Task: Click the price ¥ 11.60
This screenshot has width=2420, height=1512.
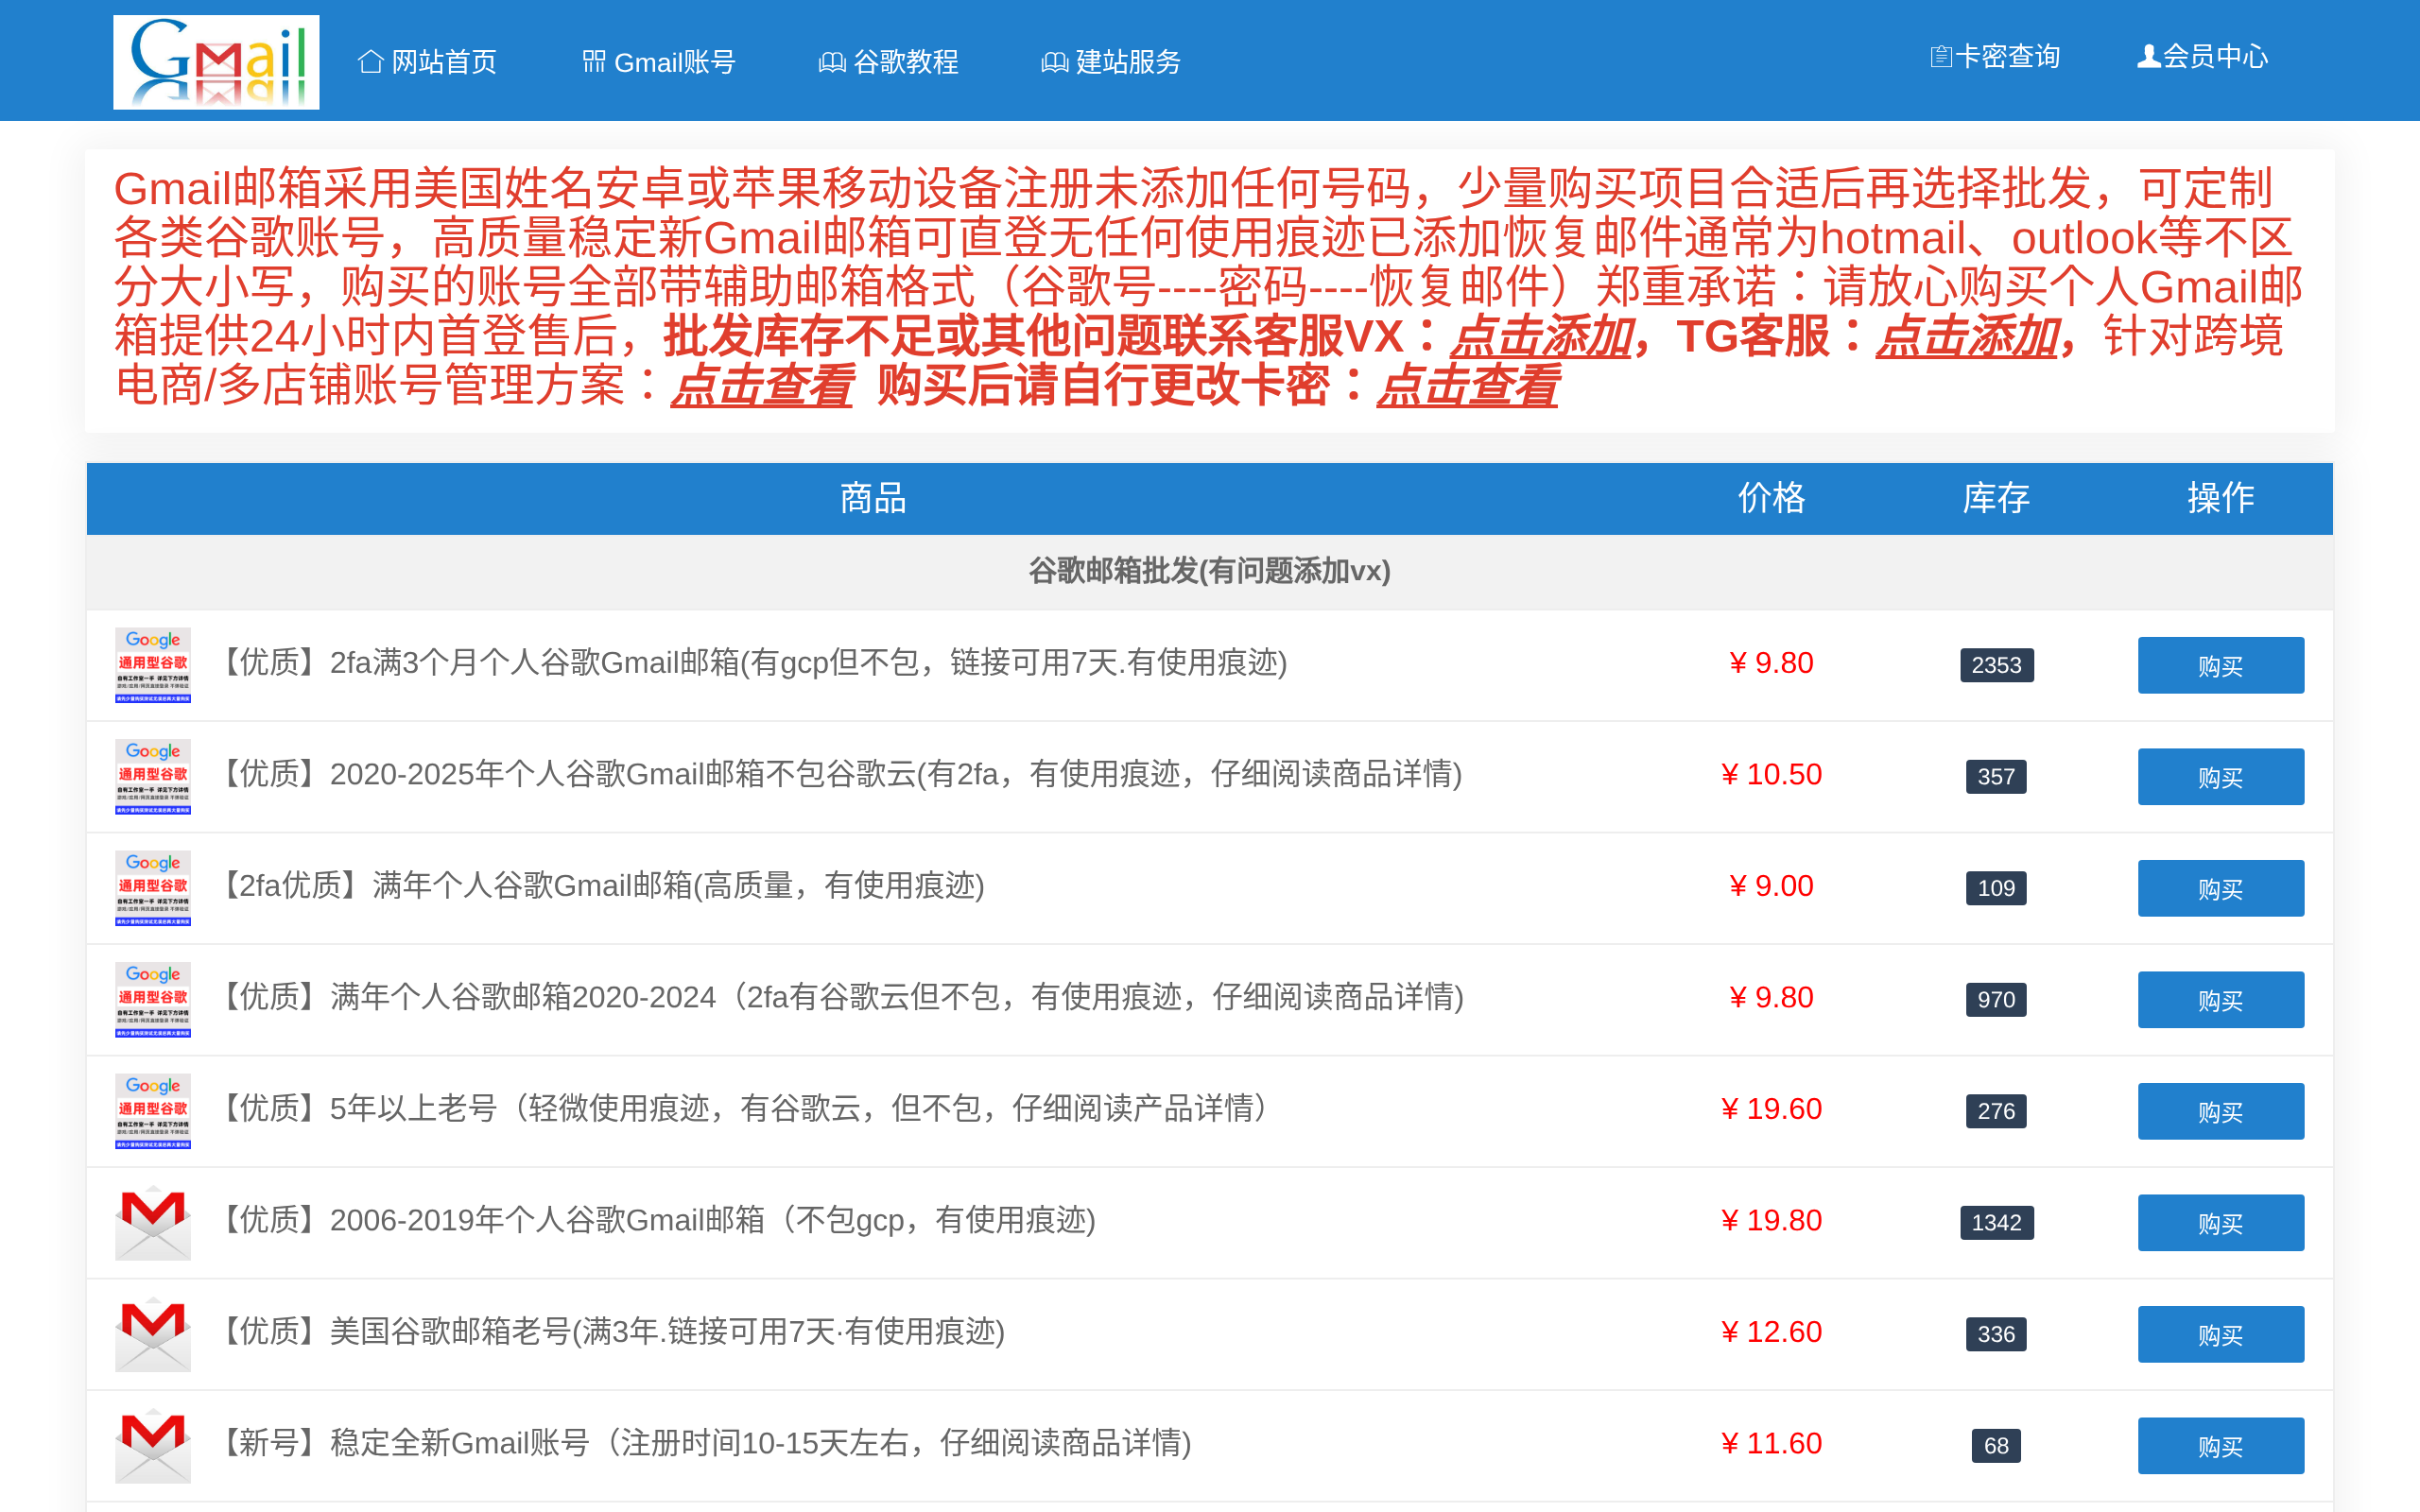Action: (1771, 1443)
